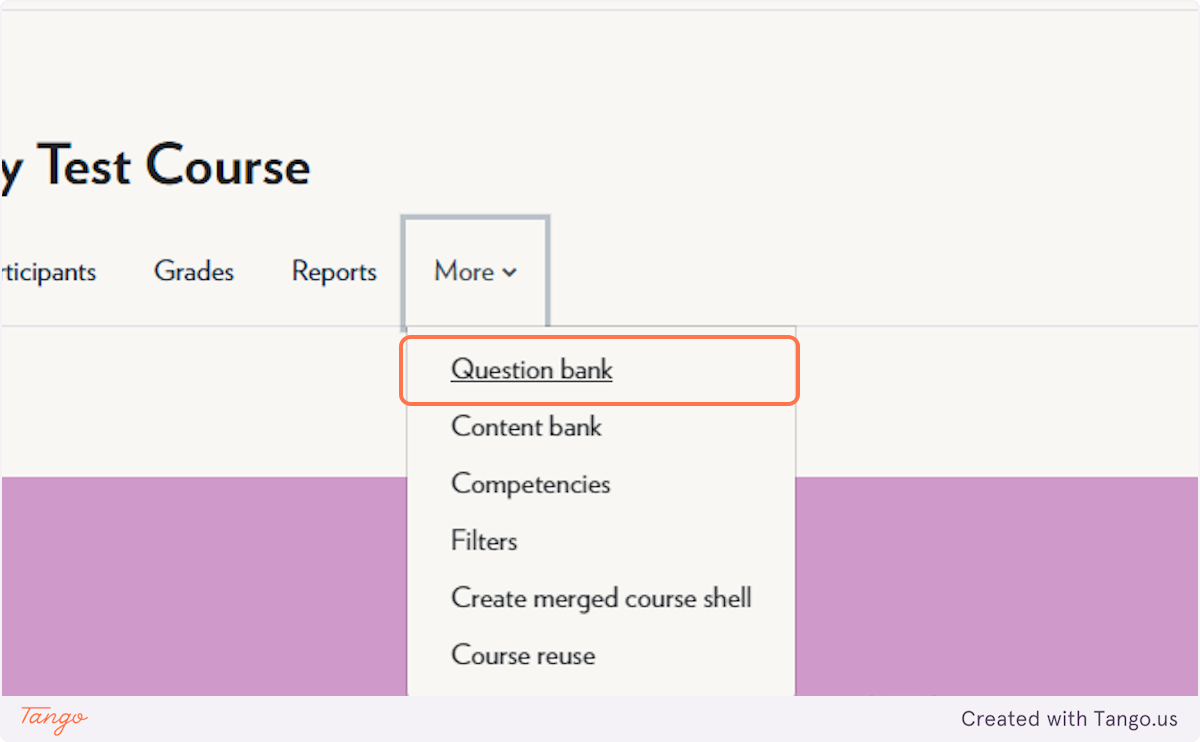The height and width of the screenshot is (742, 1200).
Task: Click the Tango logo in the footer
Action: [x=54, y=718]
